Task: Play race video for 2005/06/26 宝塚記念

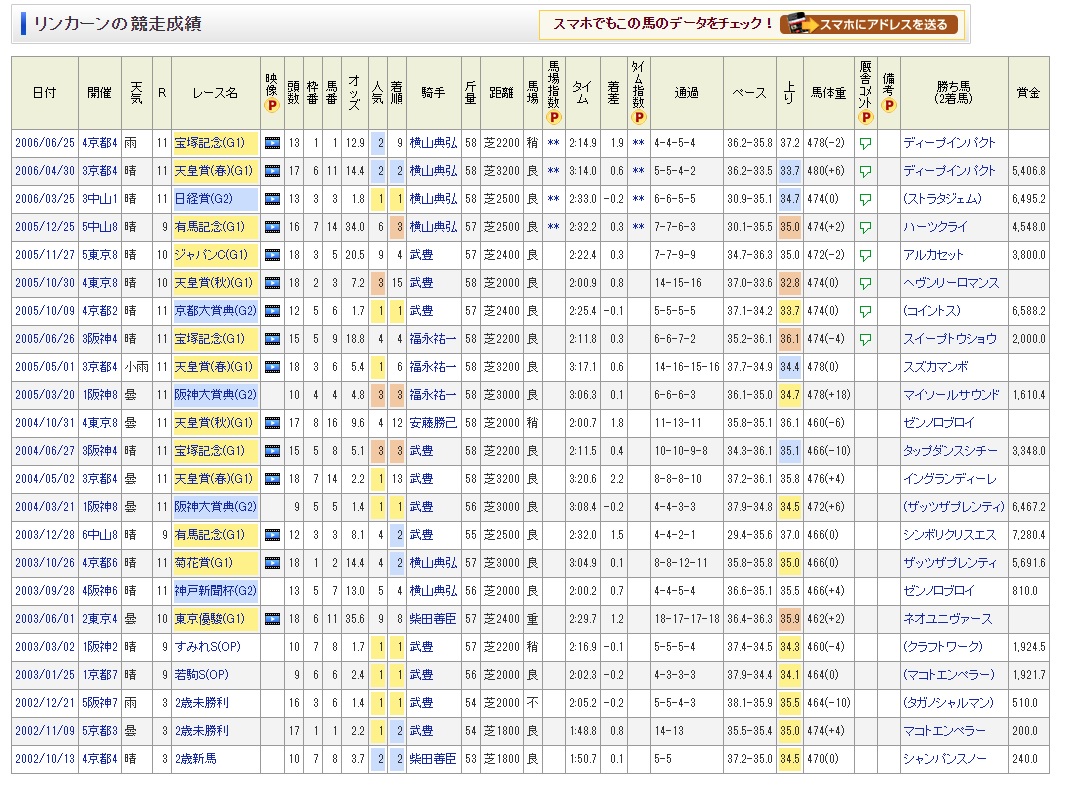Action: [x=272, y=339]
